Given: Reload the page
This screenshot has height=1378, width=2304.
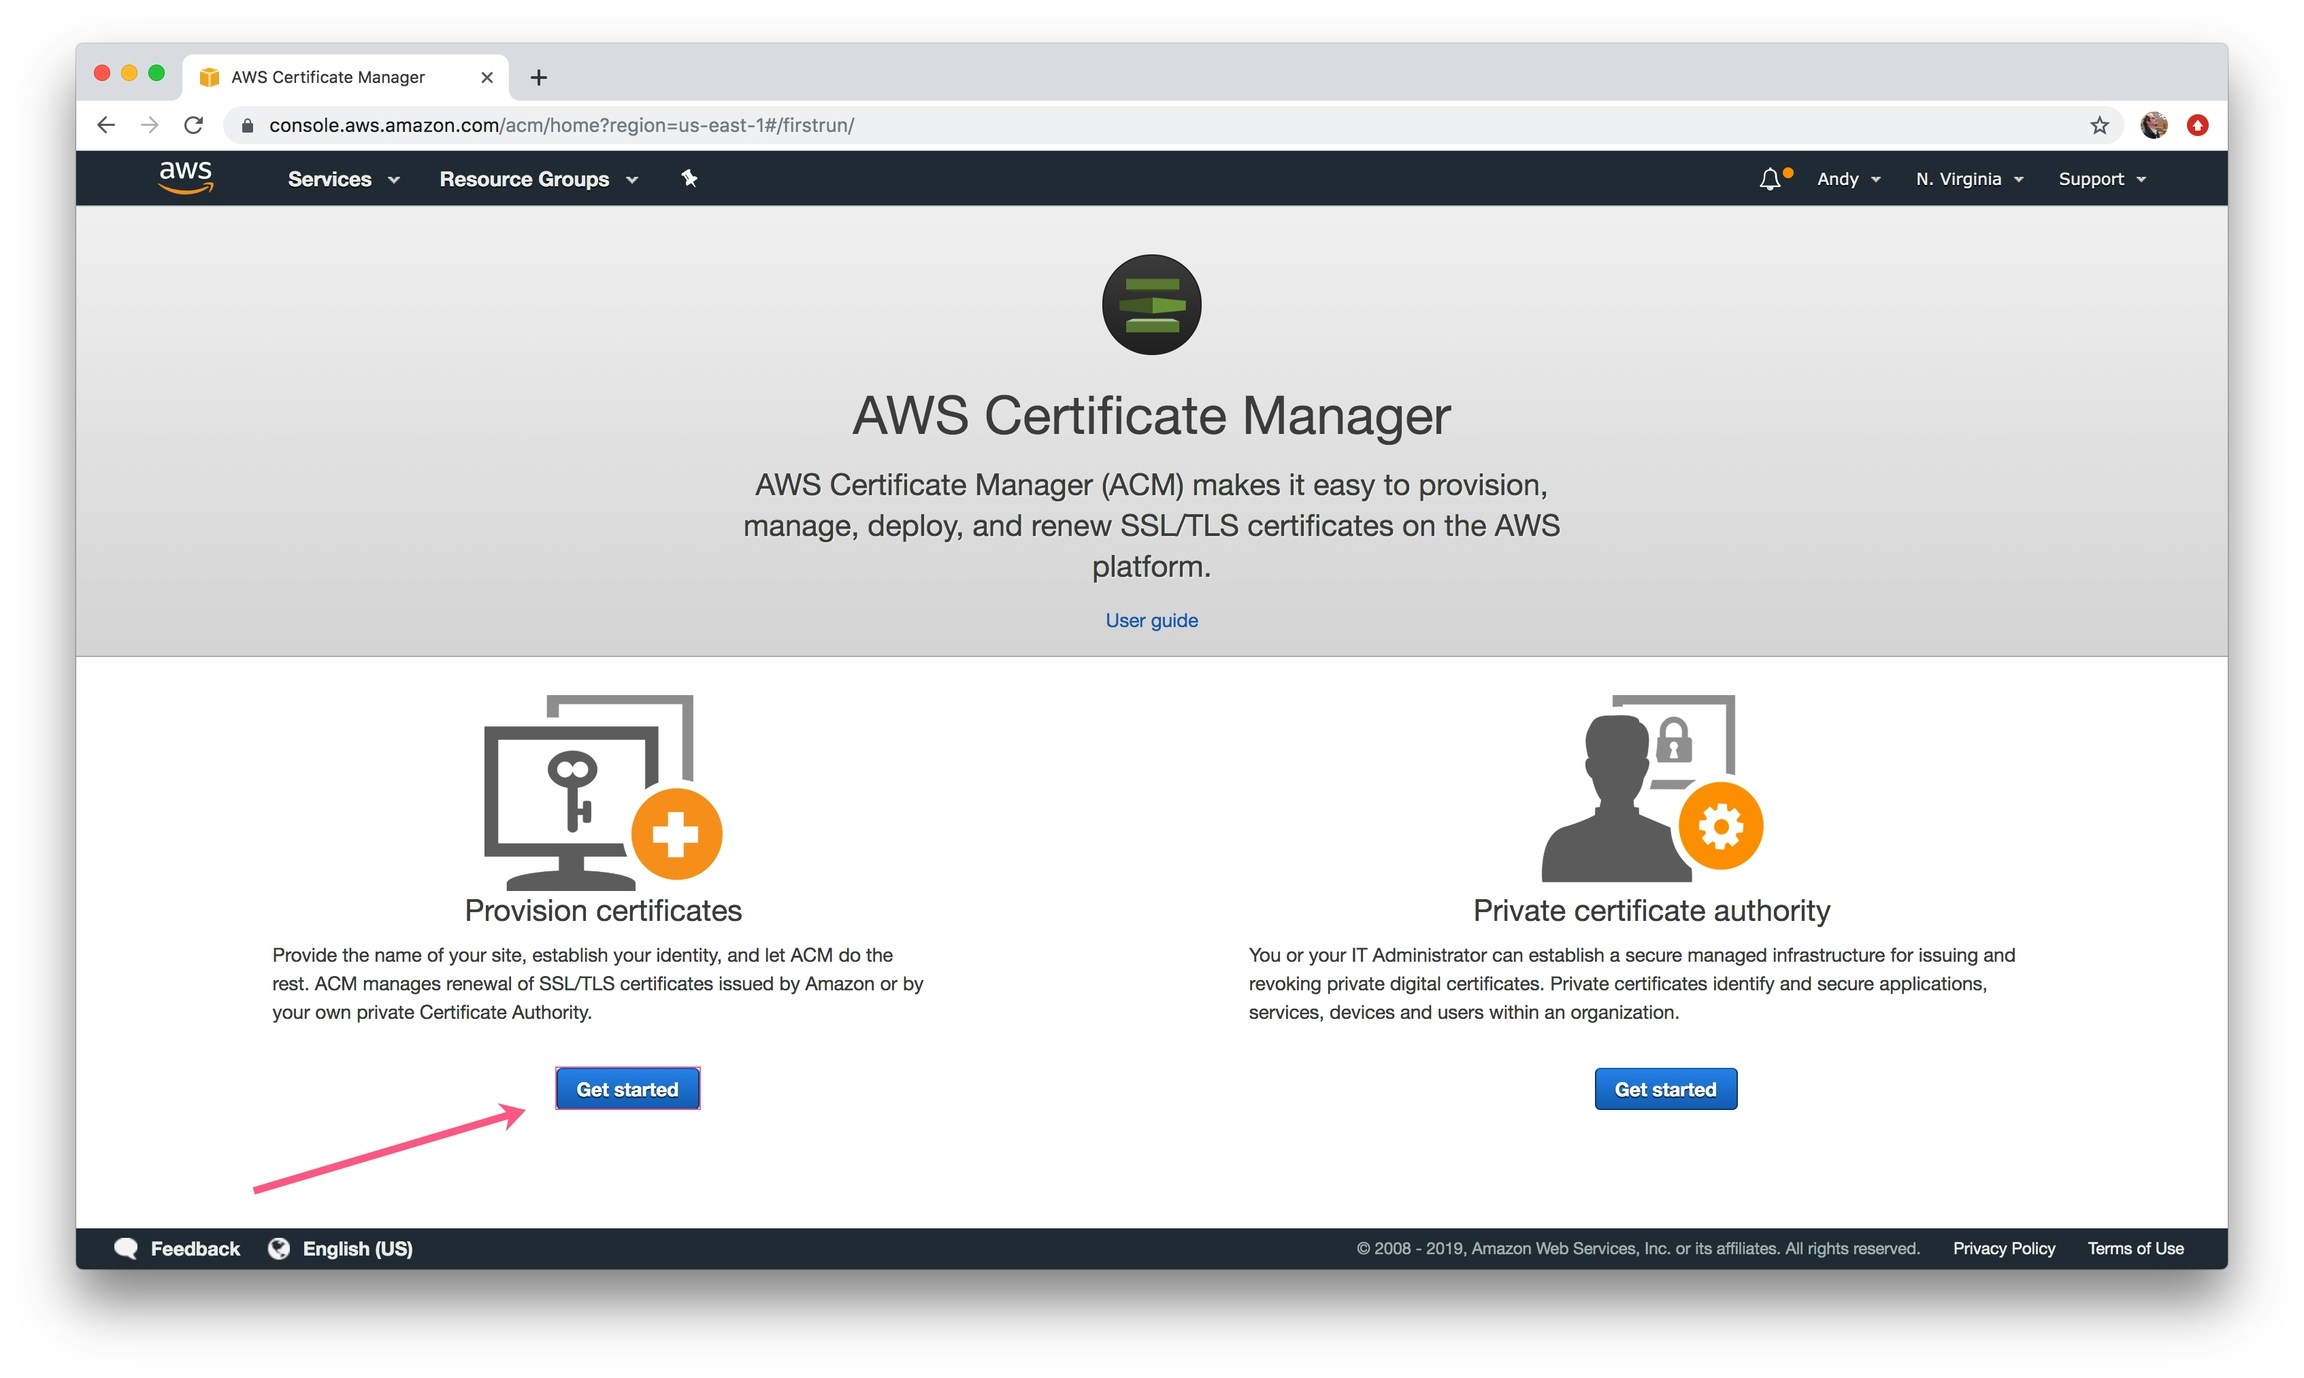Looking at the screenshot, I should [x=194, y=125].
